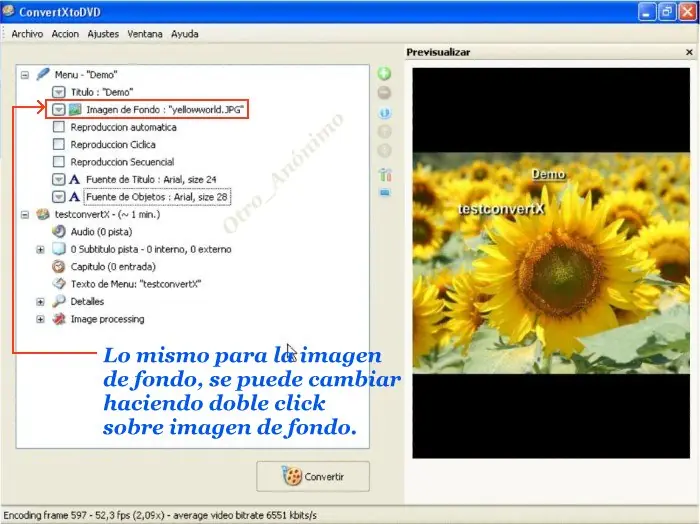Click the merge titles icon in side toolbar
700x524 pixels.
click(x=385, y=175)
